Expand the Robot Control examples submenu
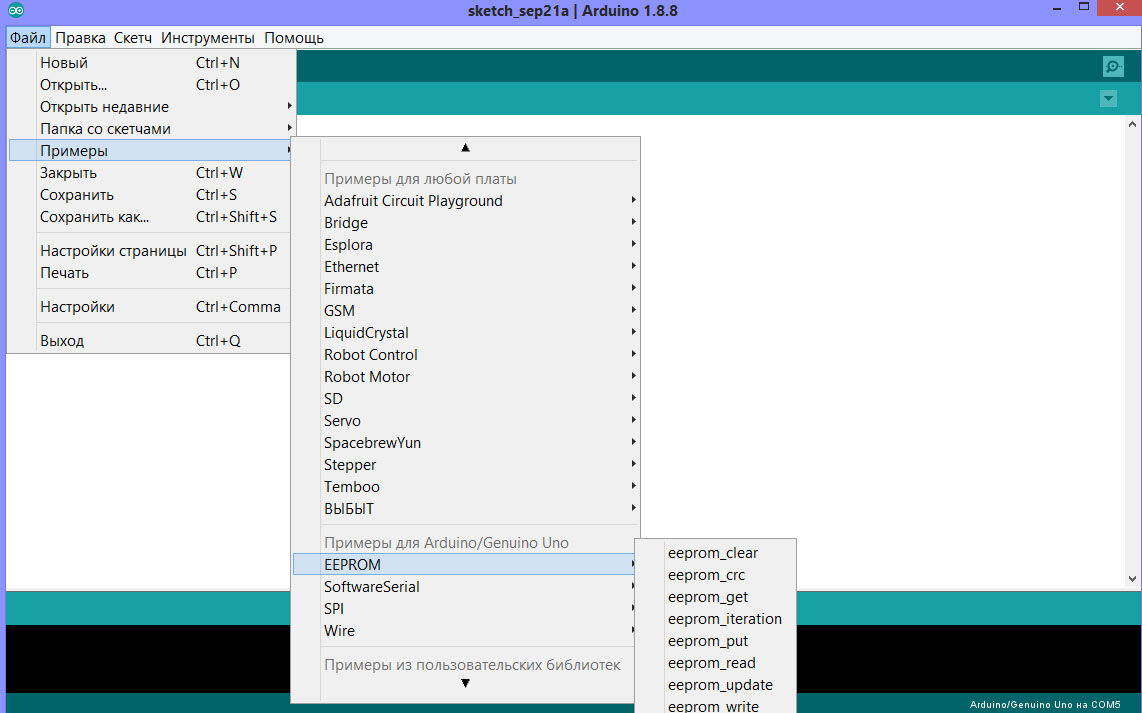Viewport: 1142px width, 713px height. coord(465,355)
